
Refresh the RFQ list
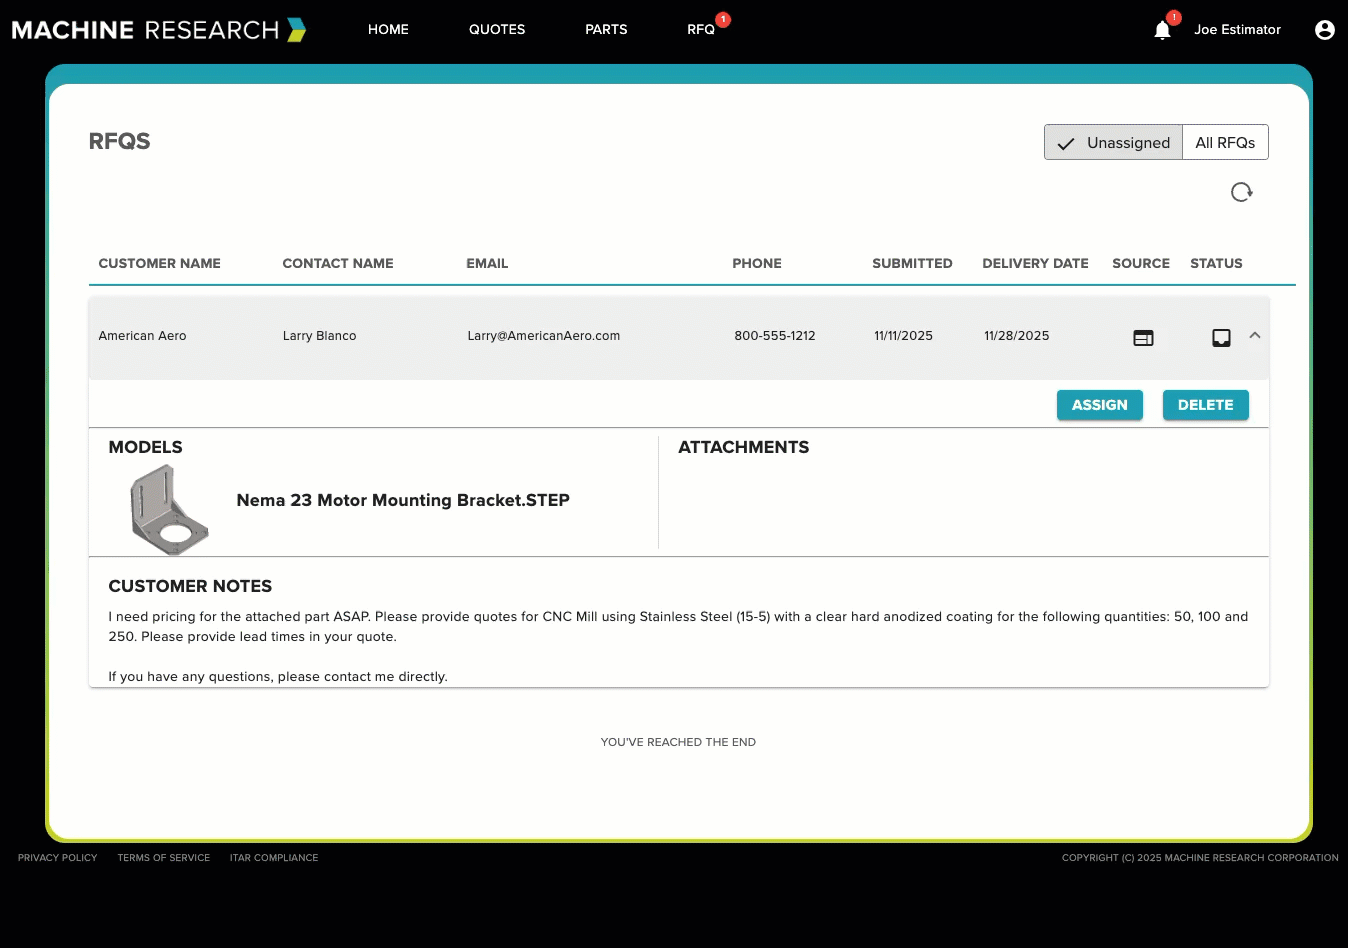click(x=1241, y=192)
